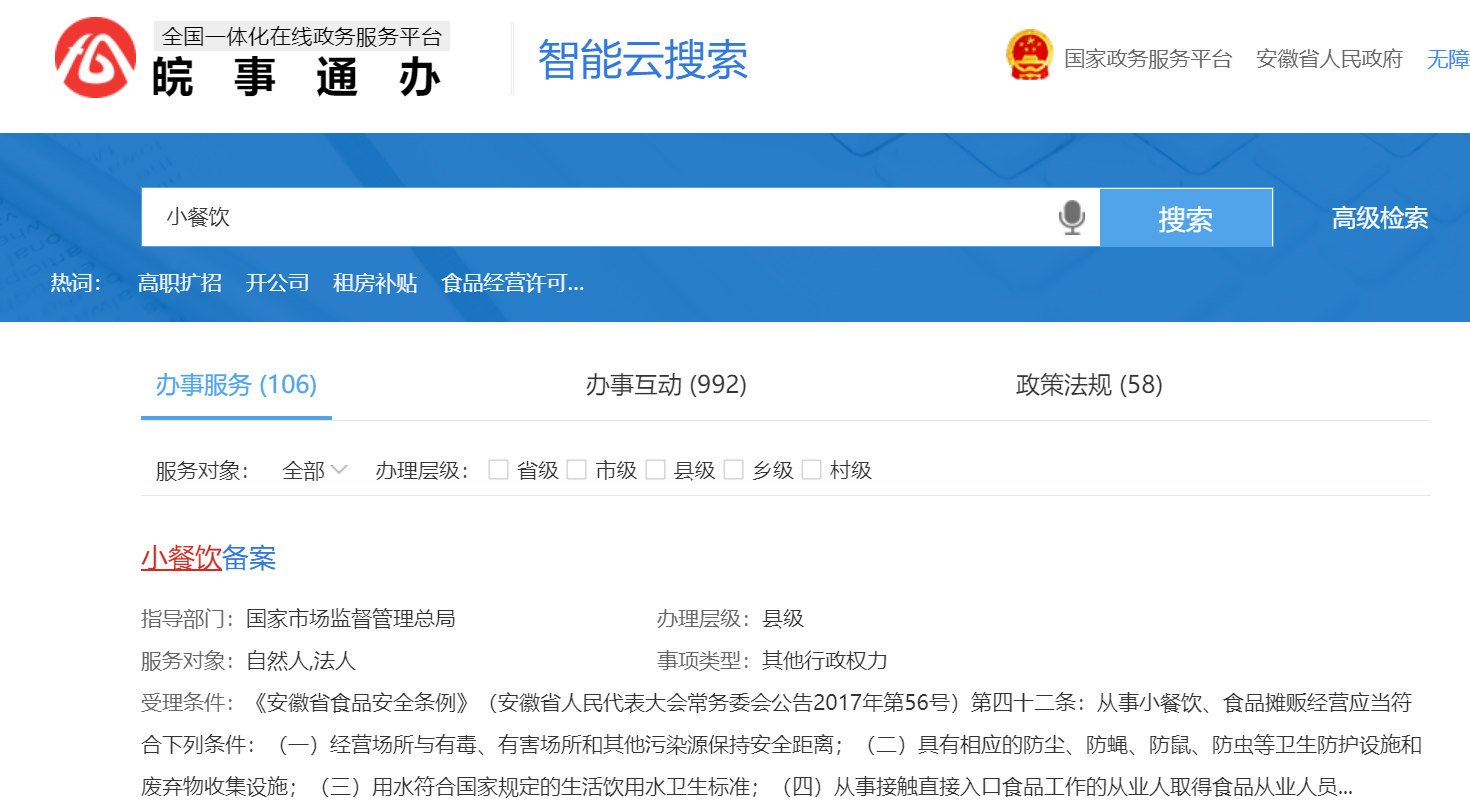The width and height of the screenshot is (1470, 809).
Task: Select the 村级 checkbox
Action: (811, 470)
